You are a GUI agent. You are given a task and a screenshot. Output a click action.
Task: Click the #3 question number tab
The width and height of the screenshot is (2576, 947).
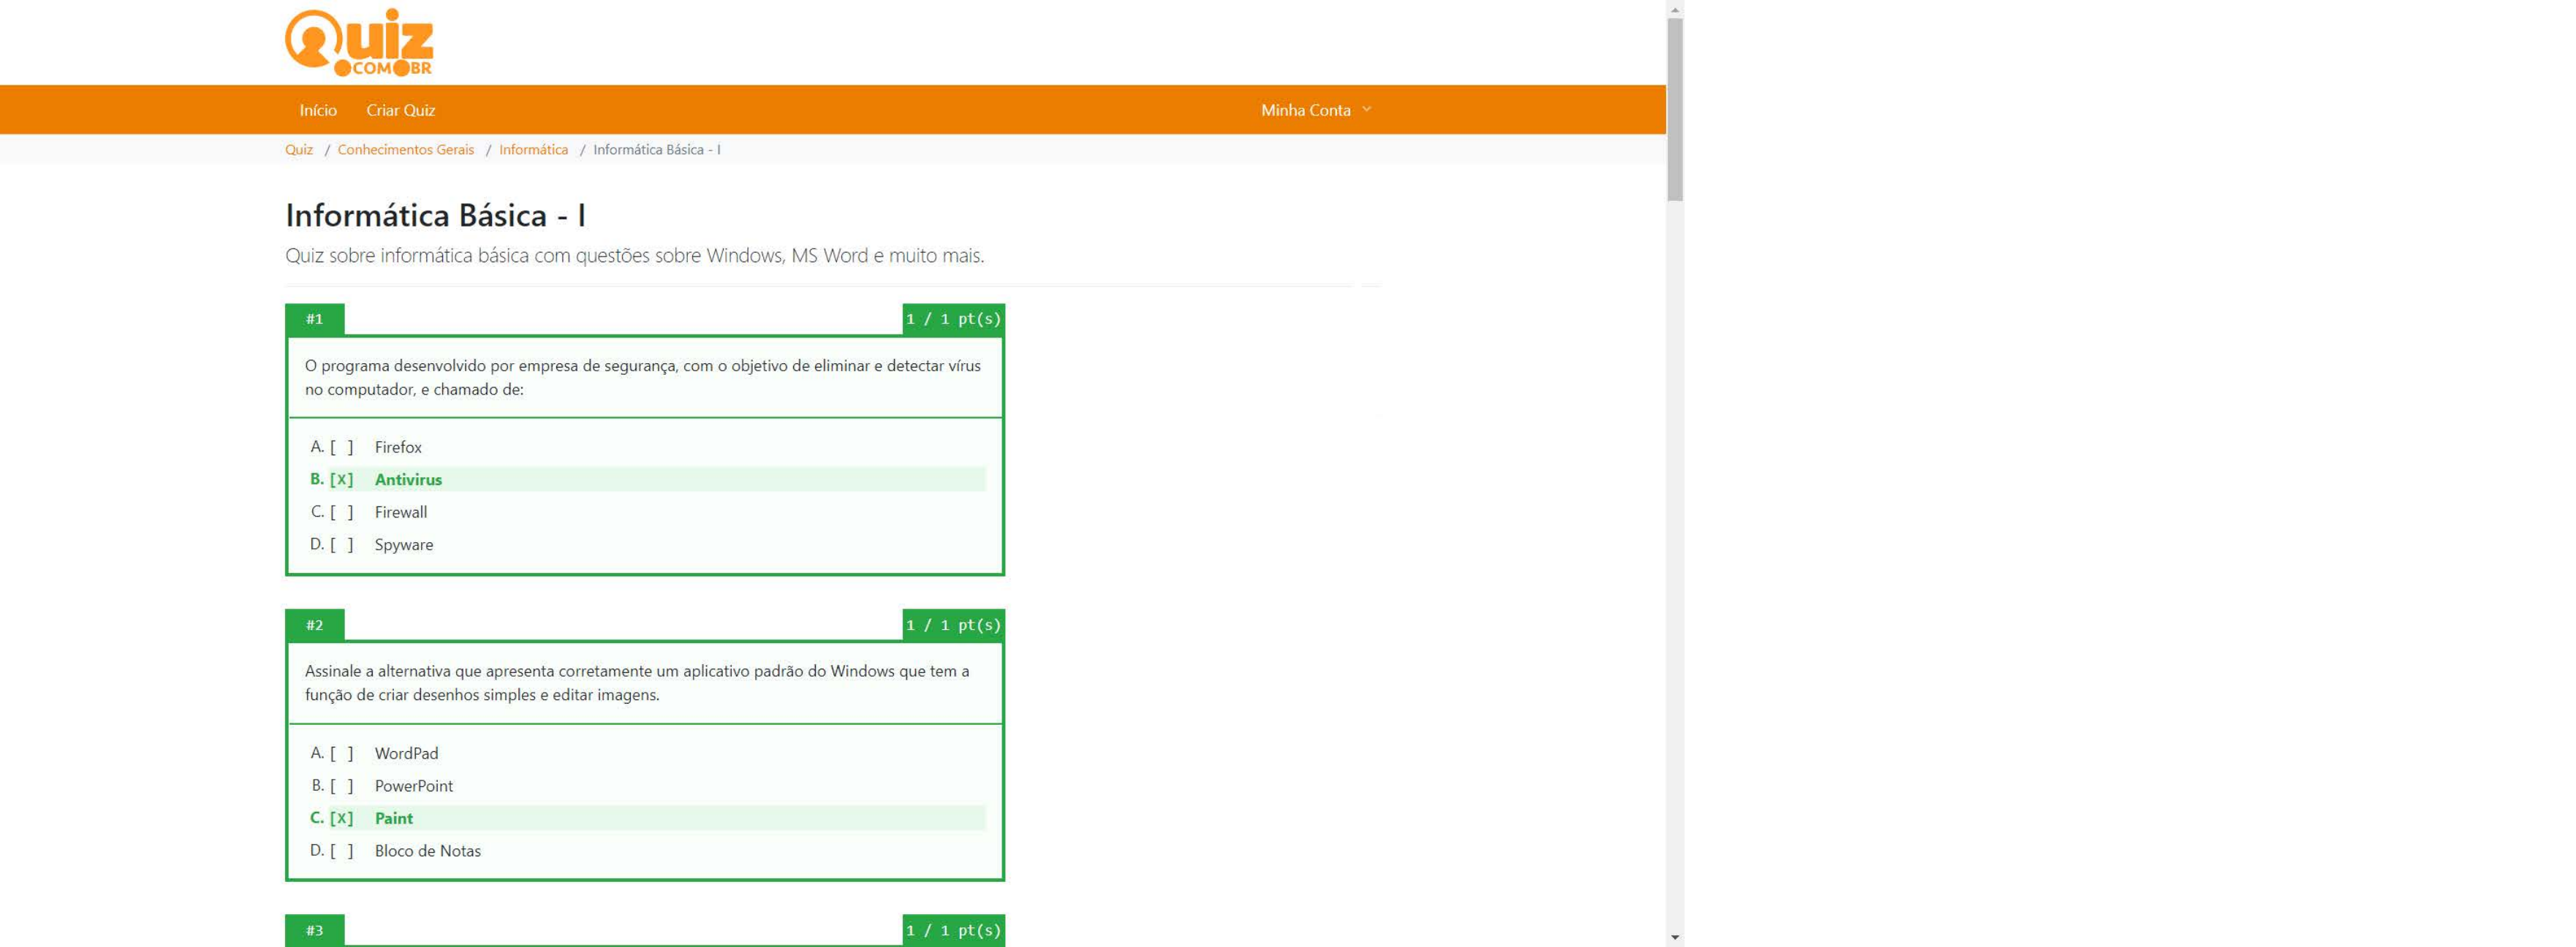coord(315,930)
